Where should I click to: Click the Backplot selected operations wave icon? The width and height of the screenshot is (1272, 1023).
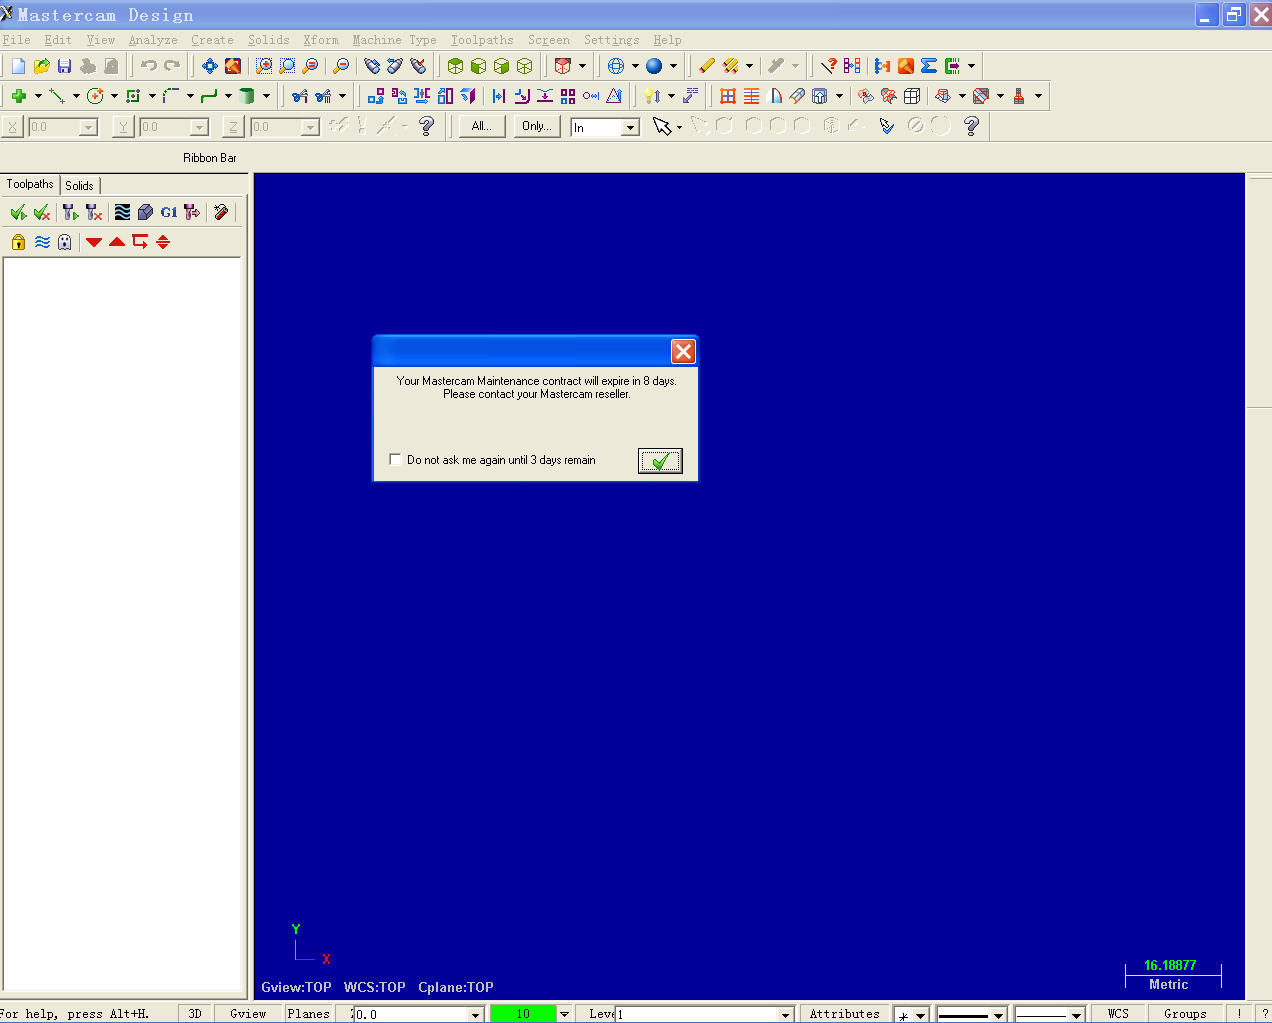pos(122,212)
